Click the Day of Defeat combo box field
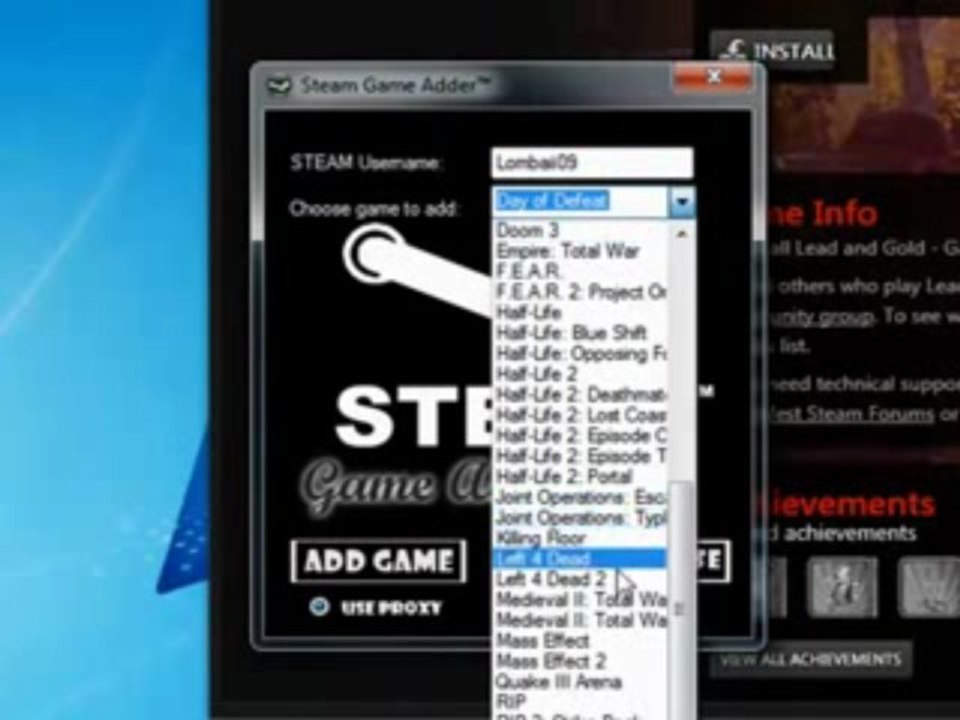960x720 pixels. coord(581,201)
